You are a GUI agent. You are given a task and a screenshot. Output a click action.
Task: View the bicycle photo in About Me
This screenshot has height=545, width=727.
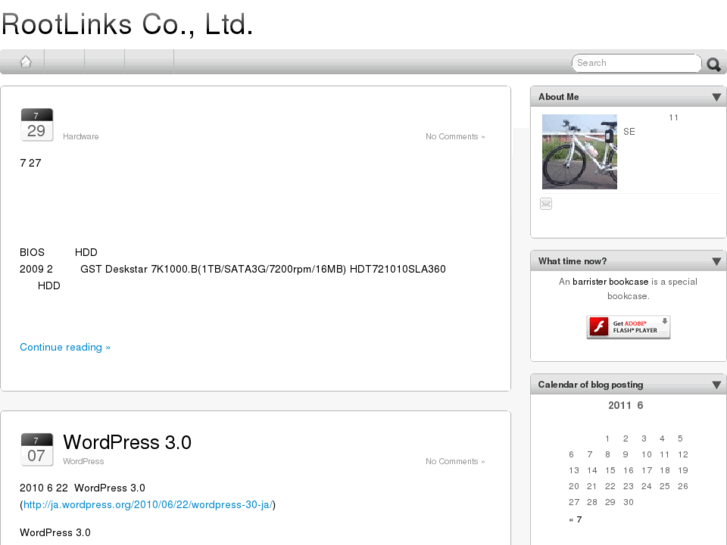pyautogui.click(x=580, y=152)
